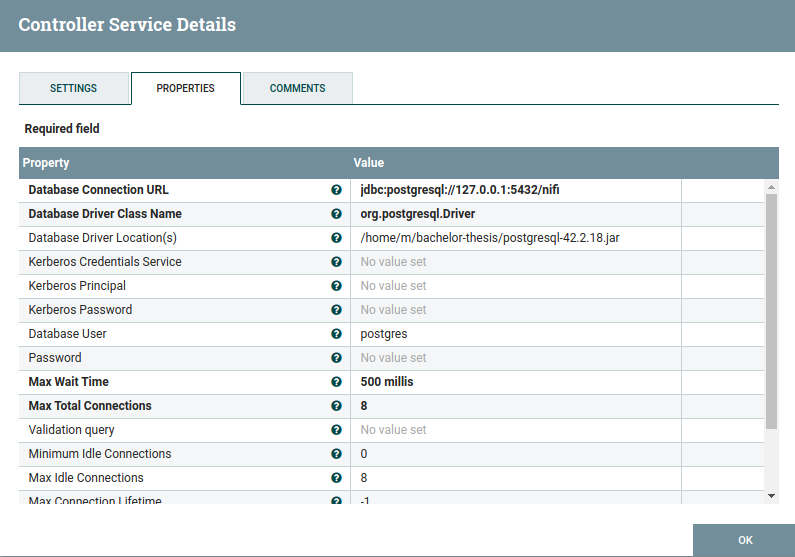Image resolution: width=795 pixels, height=557 pixels.
Task: Confirm with the OK button
Action: [x=744, y=540]
